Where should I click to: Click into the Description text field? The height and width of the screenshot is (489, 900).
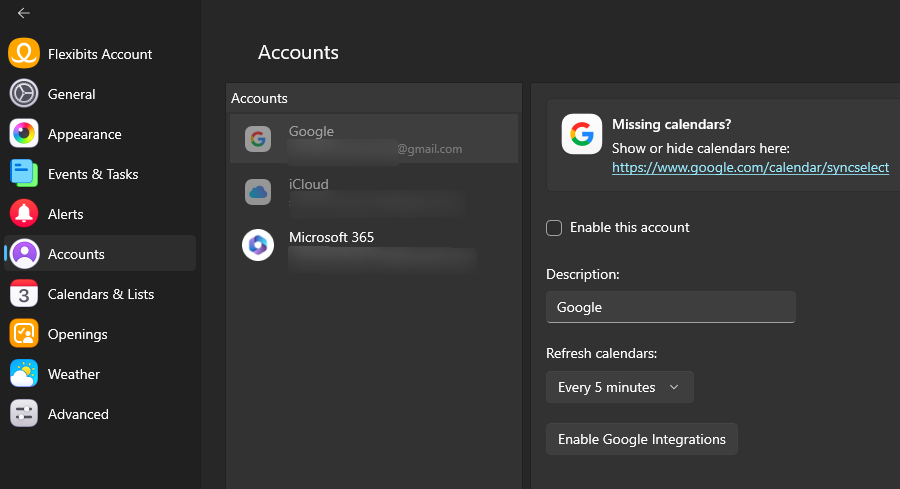click(x=670, y=307)
